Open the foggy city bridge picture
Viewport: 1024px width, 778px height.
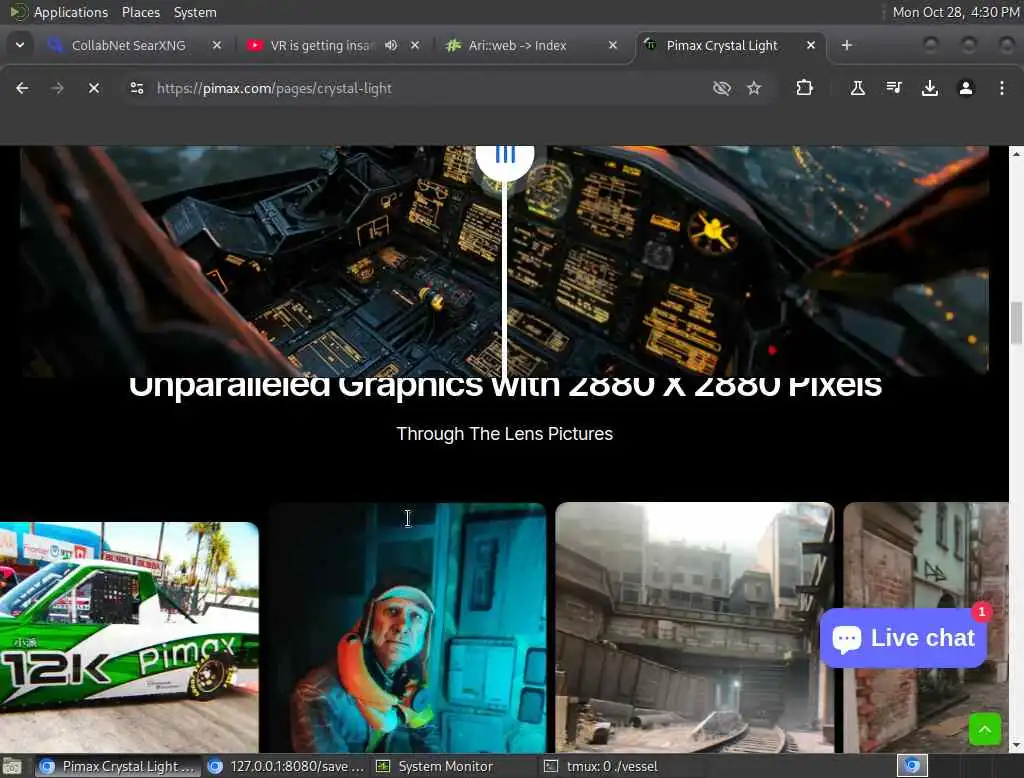pyautogui.click(x=694, y=627)
